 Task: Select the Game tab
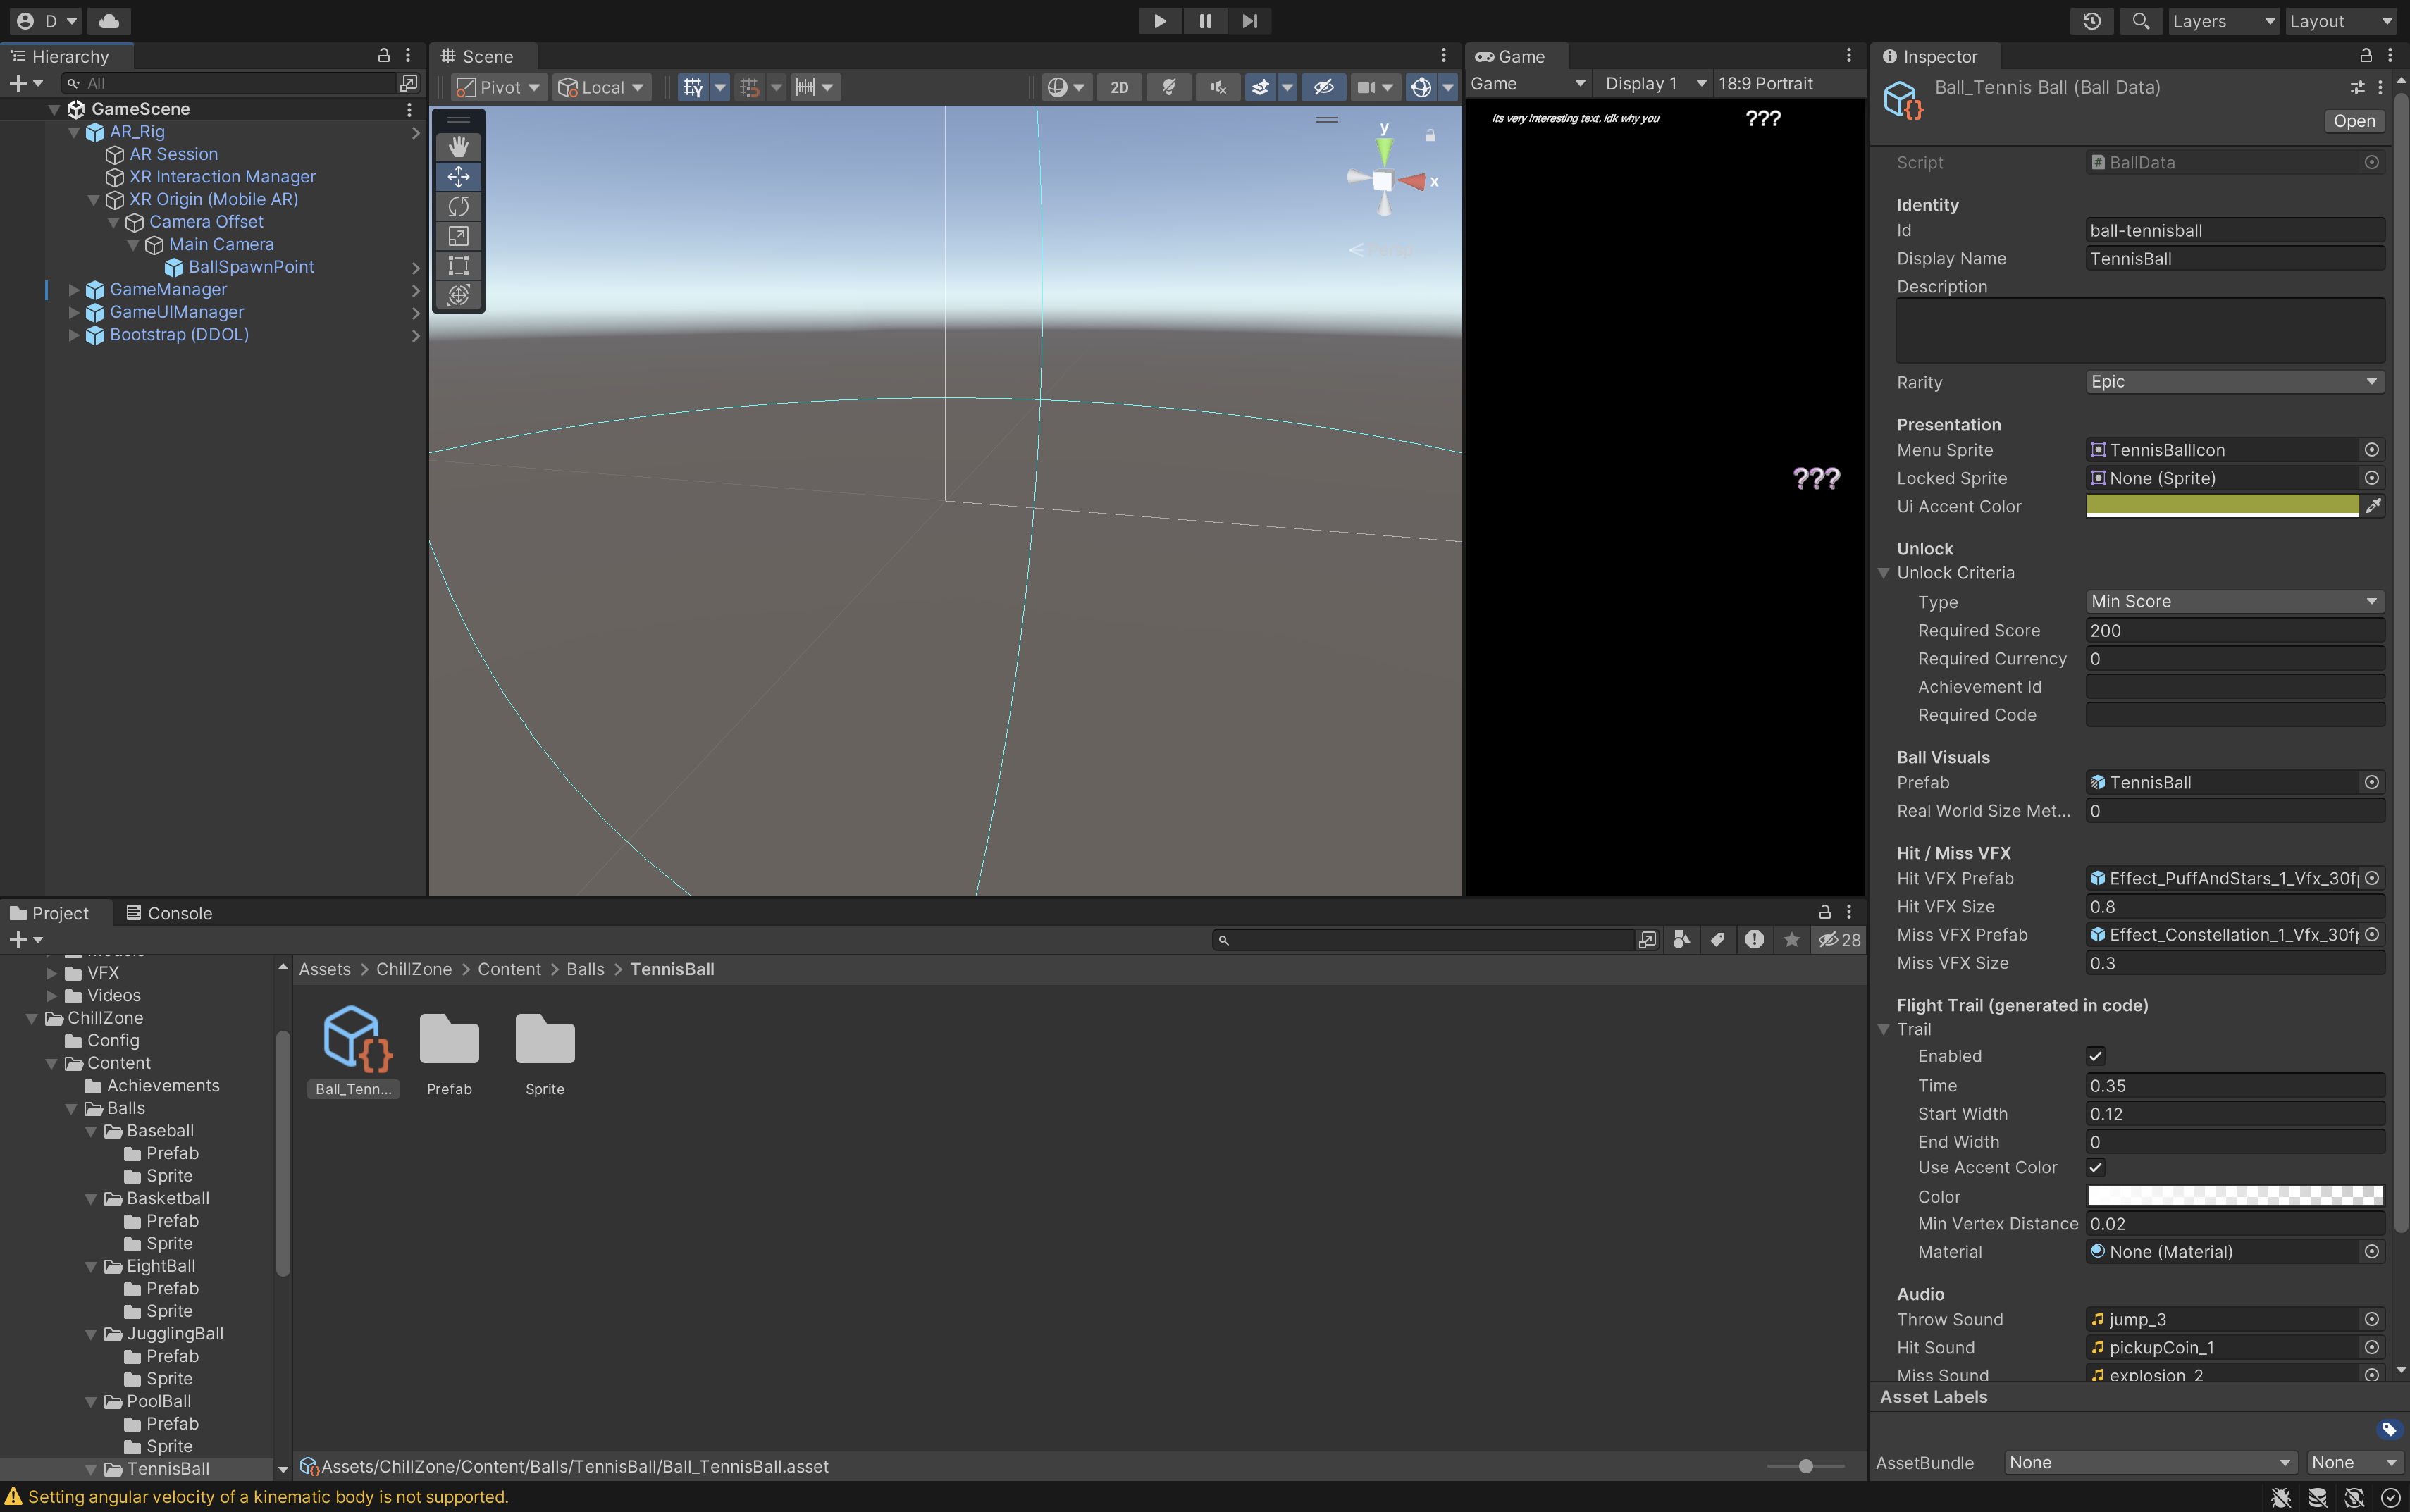click(x=1510, y=57)
